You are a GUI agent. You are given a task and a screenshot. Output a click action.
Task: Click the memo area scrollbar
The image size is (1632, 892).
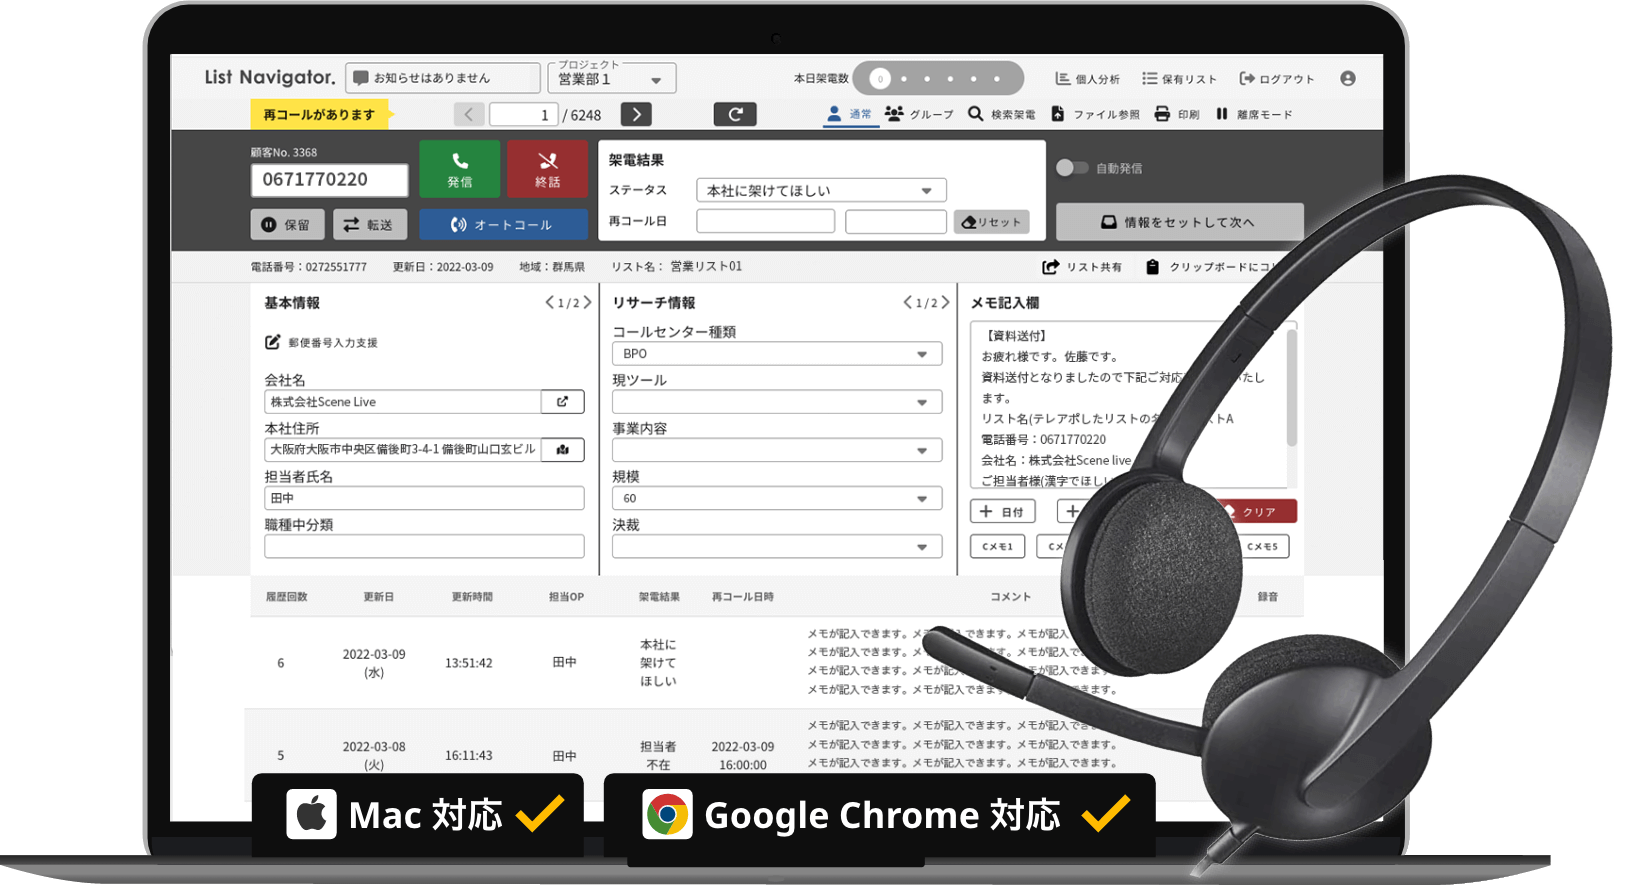[x=1292, y=390]
